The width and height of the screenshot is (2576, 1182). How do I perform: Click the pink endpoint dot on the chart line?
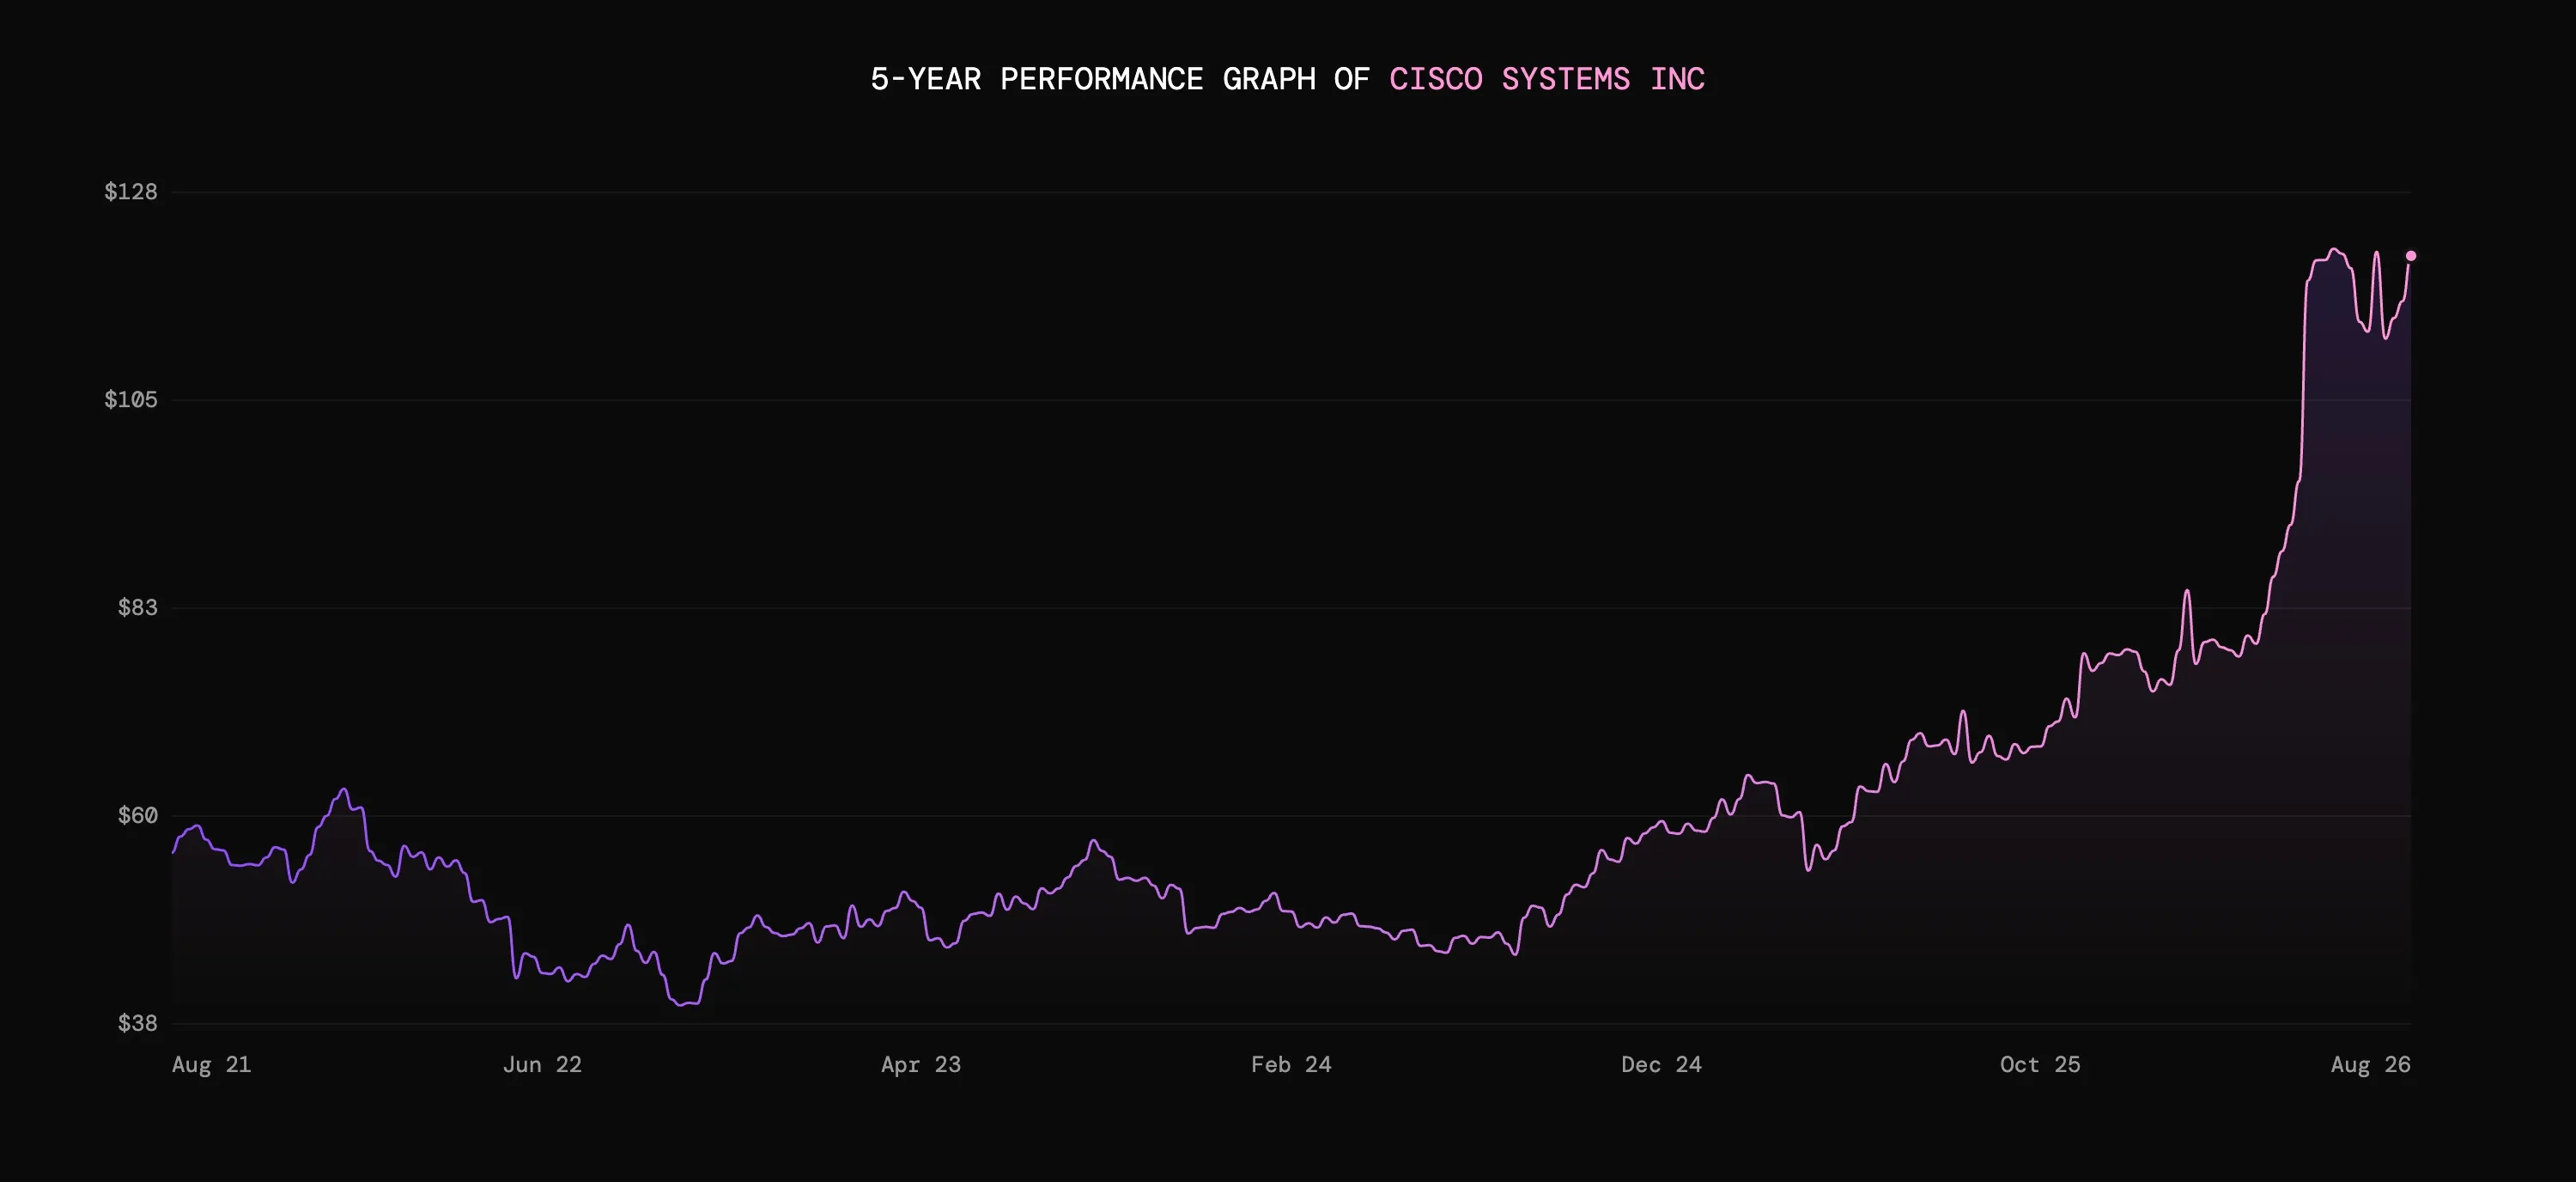(x=2410, y=256)
